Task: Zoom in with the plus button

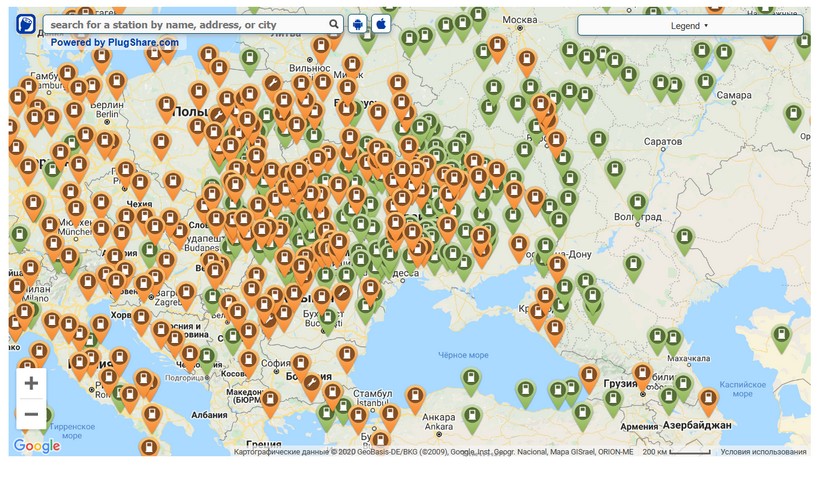Action: point(31,383)
